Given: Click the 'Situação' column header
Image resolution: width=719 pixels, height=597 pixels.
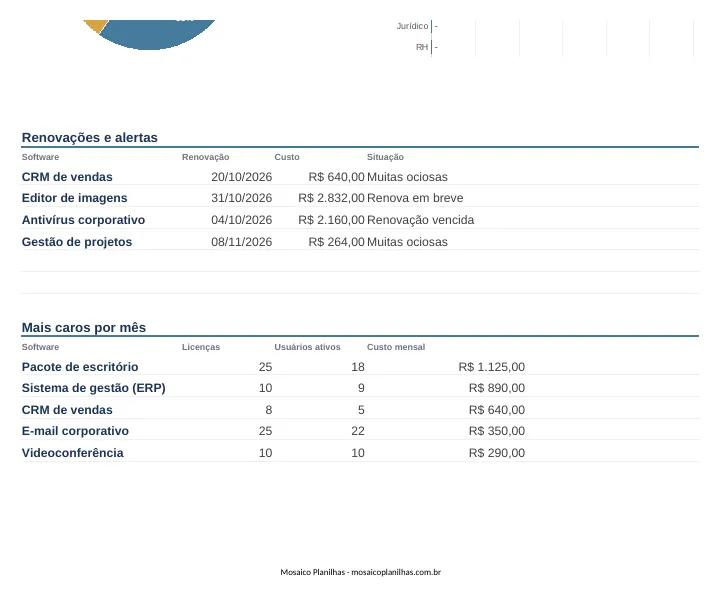Looking at the screenshot, I should 385,157.
